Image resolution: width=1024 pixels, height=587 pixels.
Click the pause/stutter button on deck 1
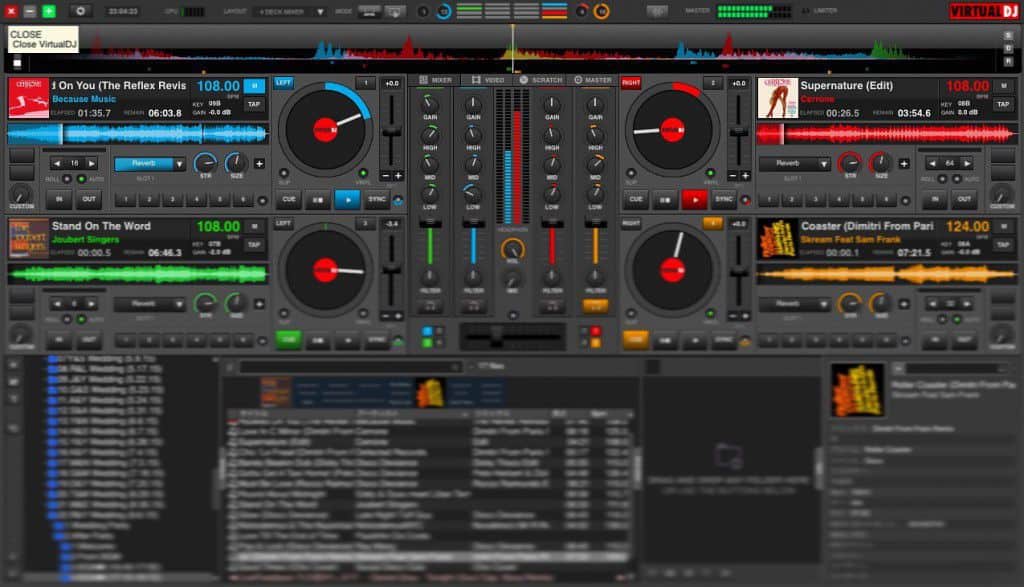pos(318,200)
